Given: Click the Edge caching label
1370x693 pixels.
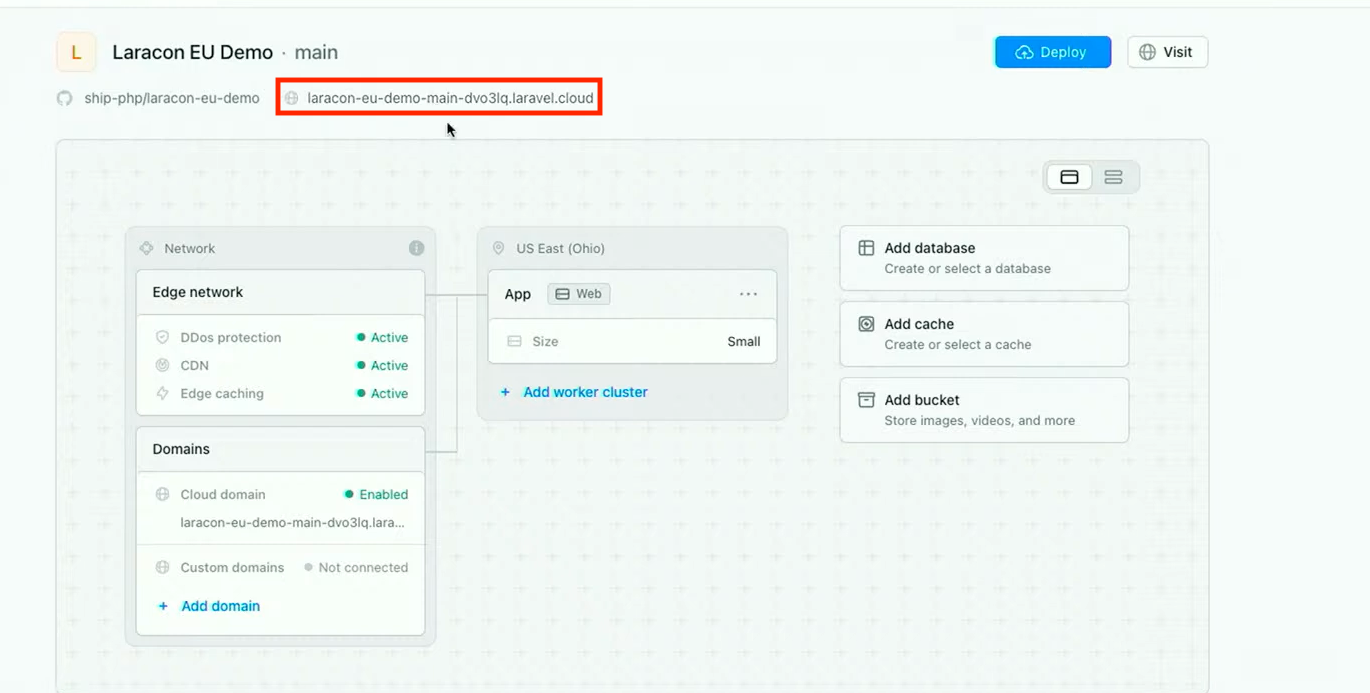Looking at the screenshot, I should tap(222, 393).
